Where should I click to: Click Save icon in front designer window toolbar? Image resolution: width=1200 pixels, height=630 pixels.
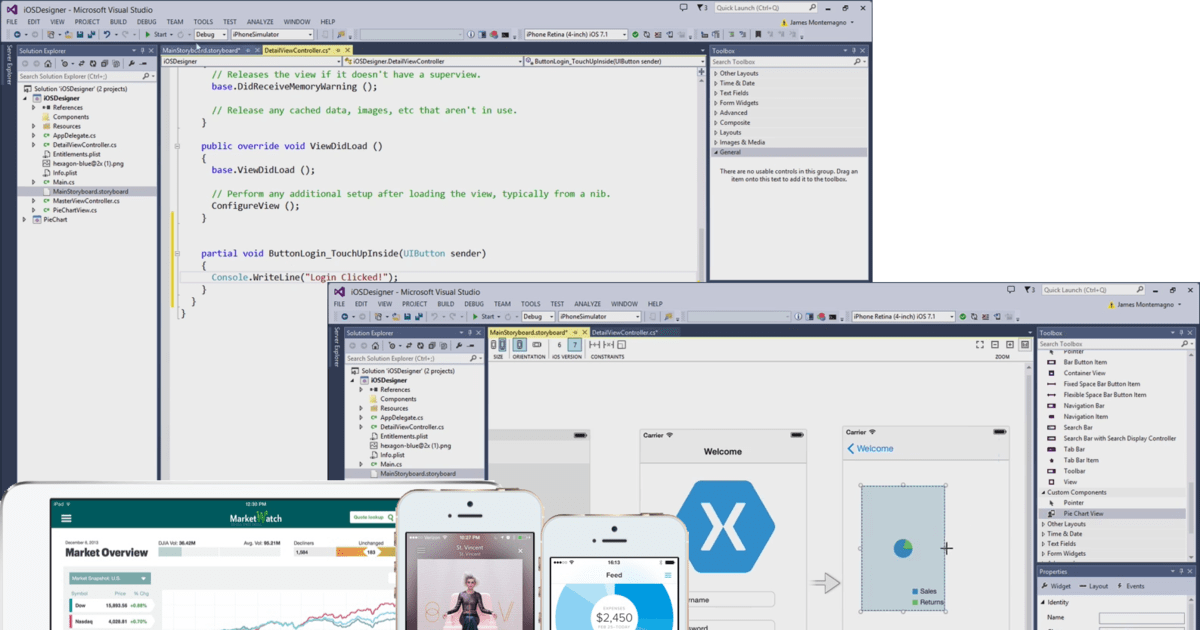point(407,316)
